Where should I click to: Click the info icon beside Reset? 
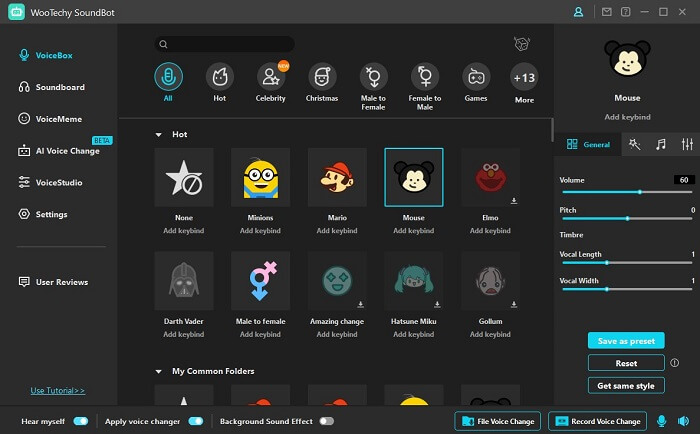674,363
